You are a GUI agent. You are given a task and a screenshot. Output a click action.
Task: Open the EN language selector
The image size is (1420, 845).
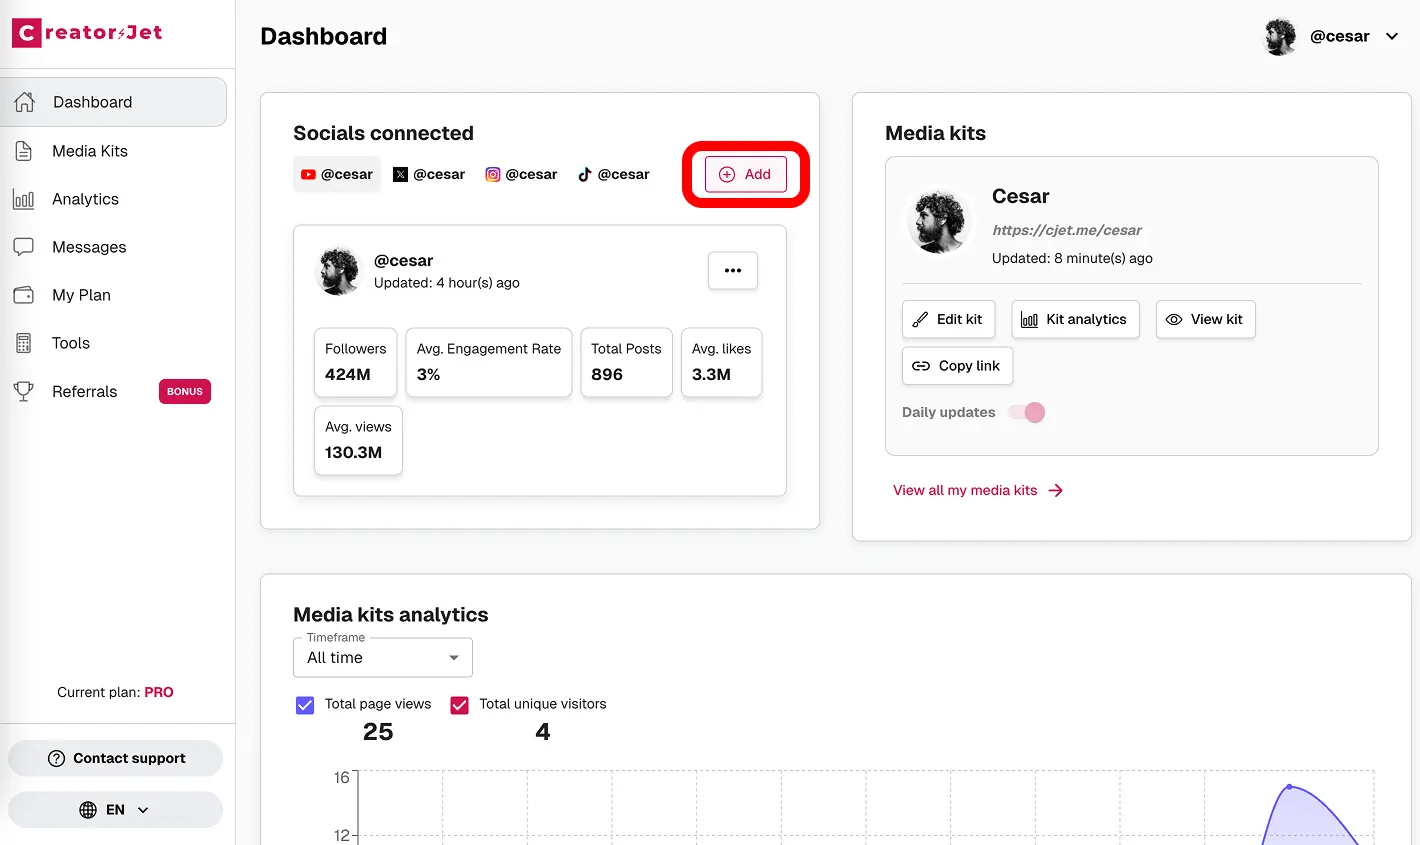(x=115, y=809)
